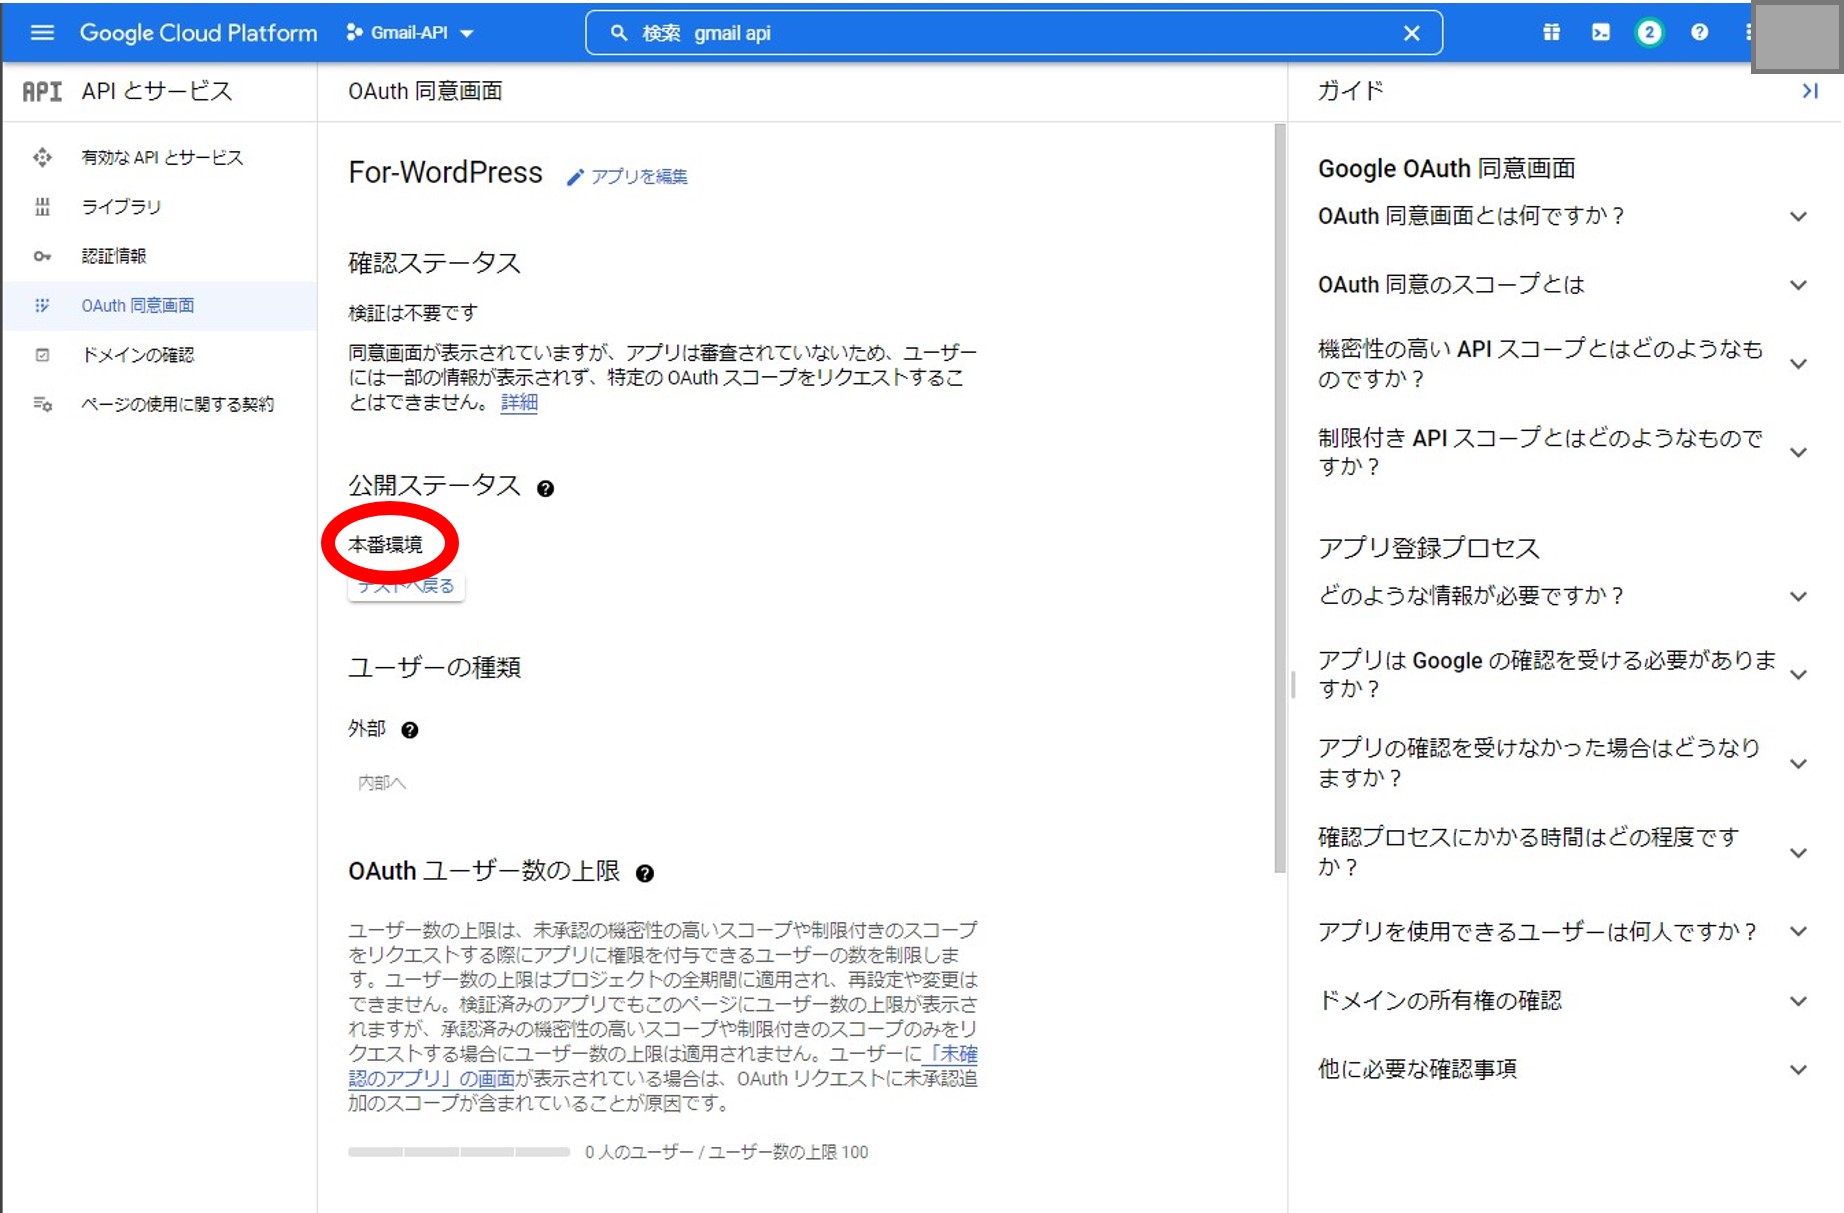Image resolution: width=1844 pixels, height=1213 pixels.
Task: Activate the Cloud Shell terminal icon
Action: (1601, 32)
